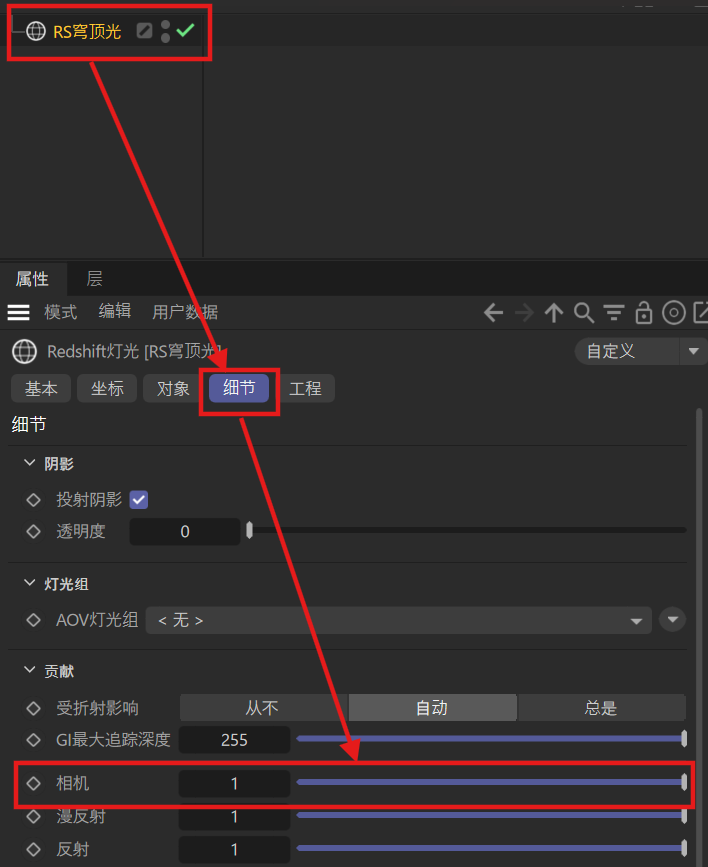
Task: Go forward with the right arrow icon
Action: pos(524,313)
